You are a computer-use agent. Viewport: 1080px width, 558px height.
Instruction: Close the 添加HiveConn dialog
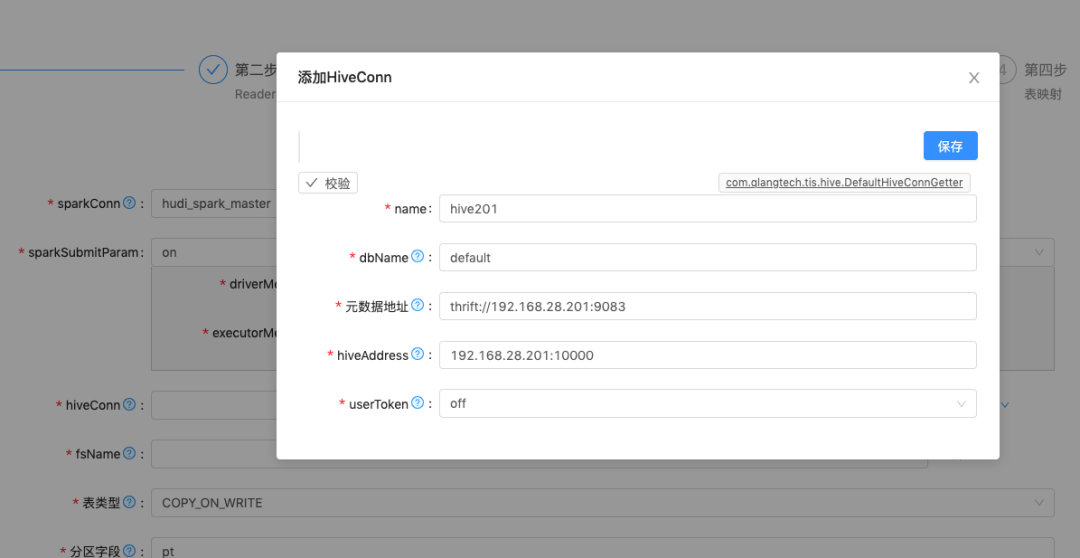click(x=974, y=78)
